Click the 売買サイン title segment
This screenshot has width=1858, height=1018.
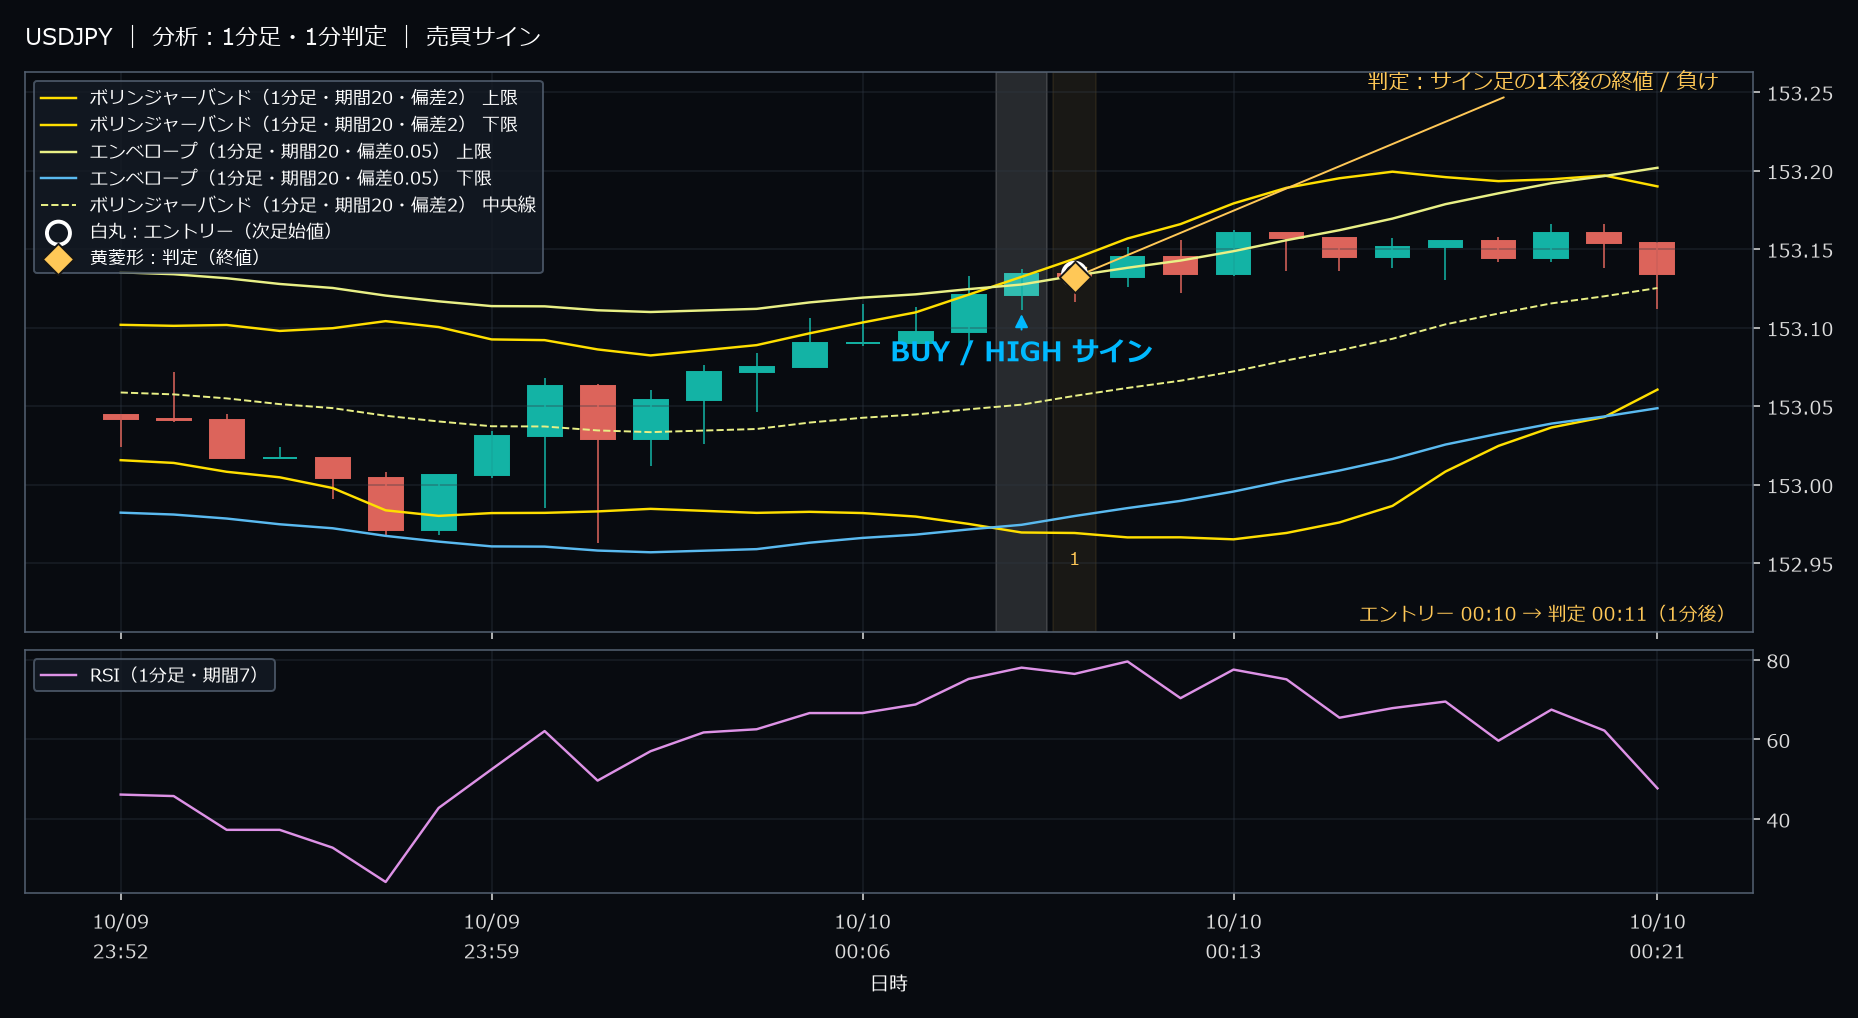tap(483, 37)
